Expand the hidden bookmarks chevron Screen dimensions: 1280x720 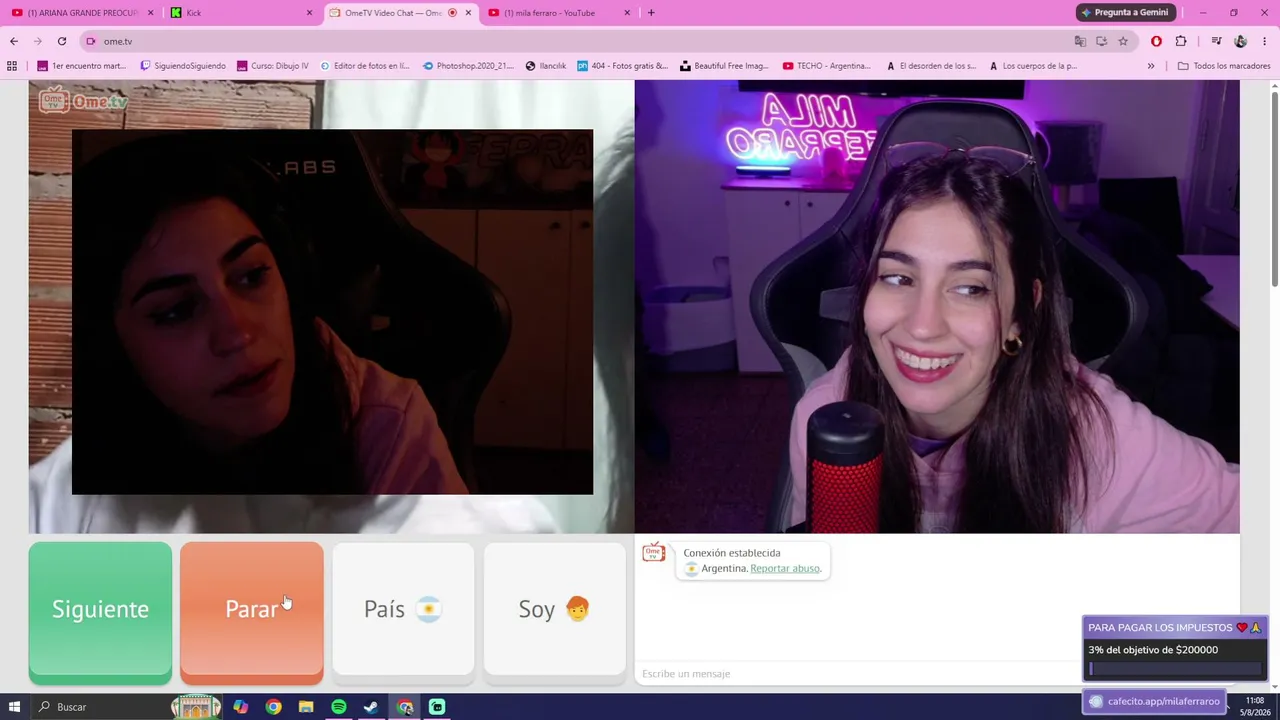click(1151, 66)
